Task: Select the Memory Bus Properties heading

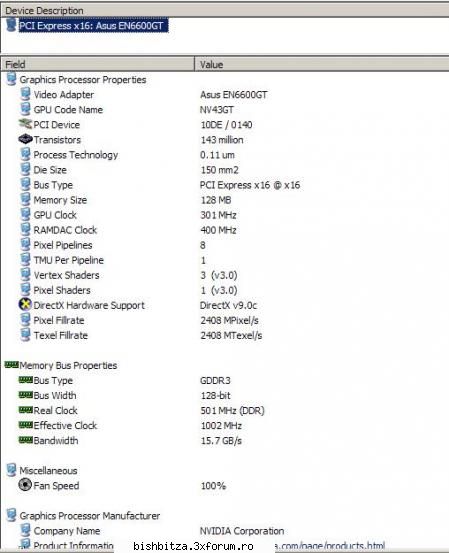Action: click(68, 365)
